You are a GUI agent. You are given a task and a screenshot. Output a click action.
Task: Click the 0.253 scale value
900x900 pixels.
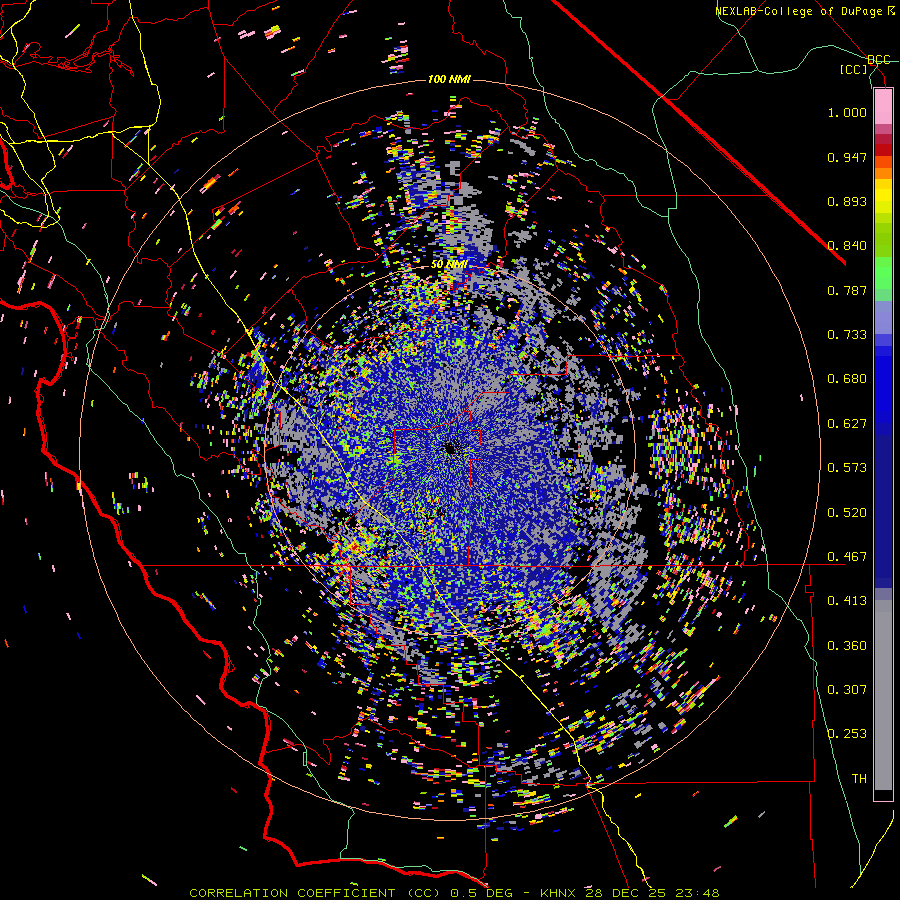coord(847,734)
